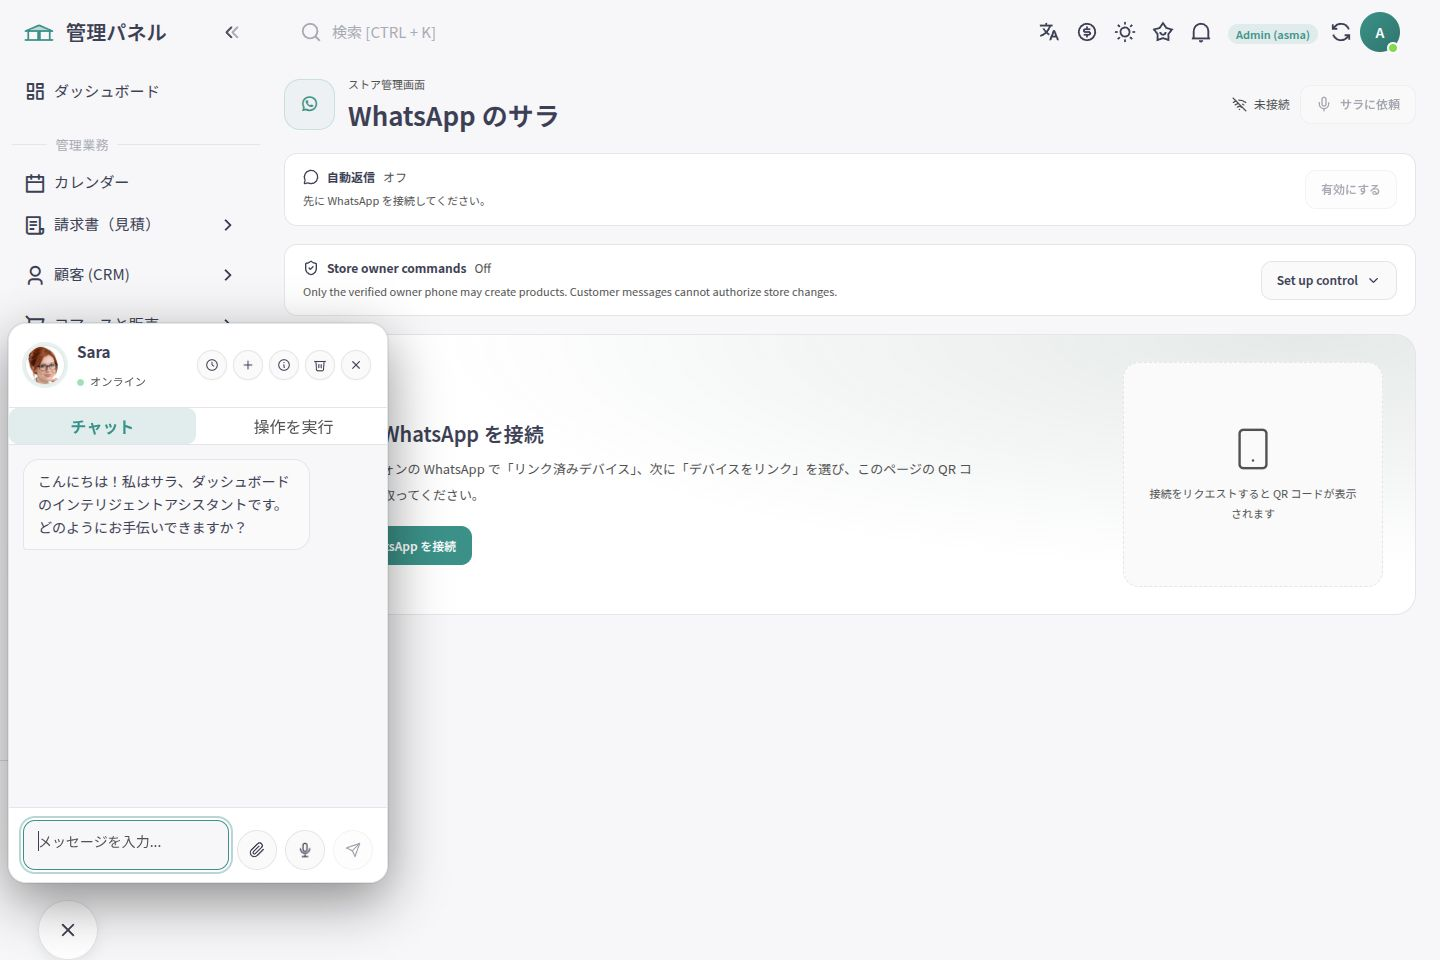Image resolution: width=1440 pixels, height=960 pixels.
Task: Open the Set up control dropdown
Action: pyautogui.click(x=1328, y=281)
